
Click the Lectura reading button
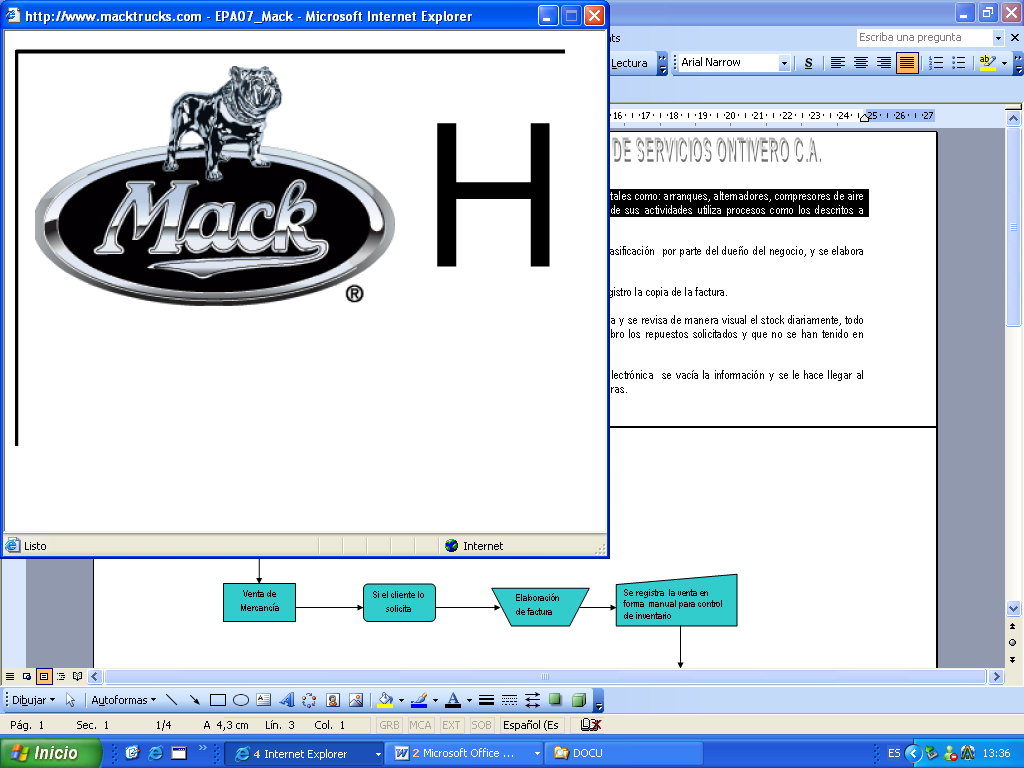630,63
